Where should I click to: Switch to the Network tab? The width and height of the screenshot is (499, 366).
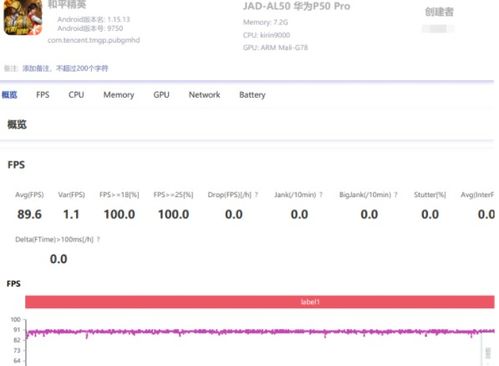coord(204,95)
